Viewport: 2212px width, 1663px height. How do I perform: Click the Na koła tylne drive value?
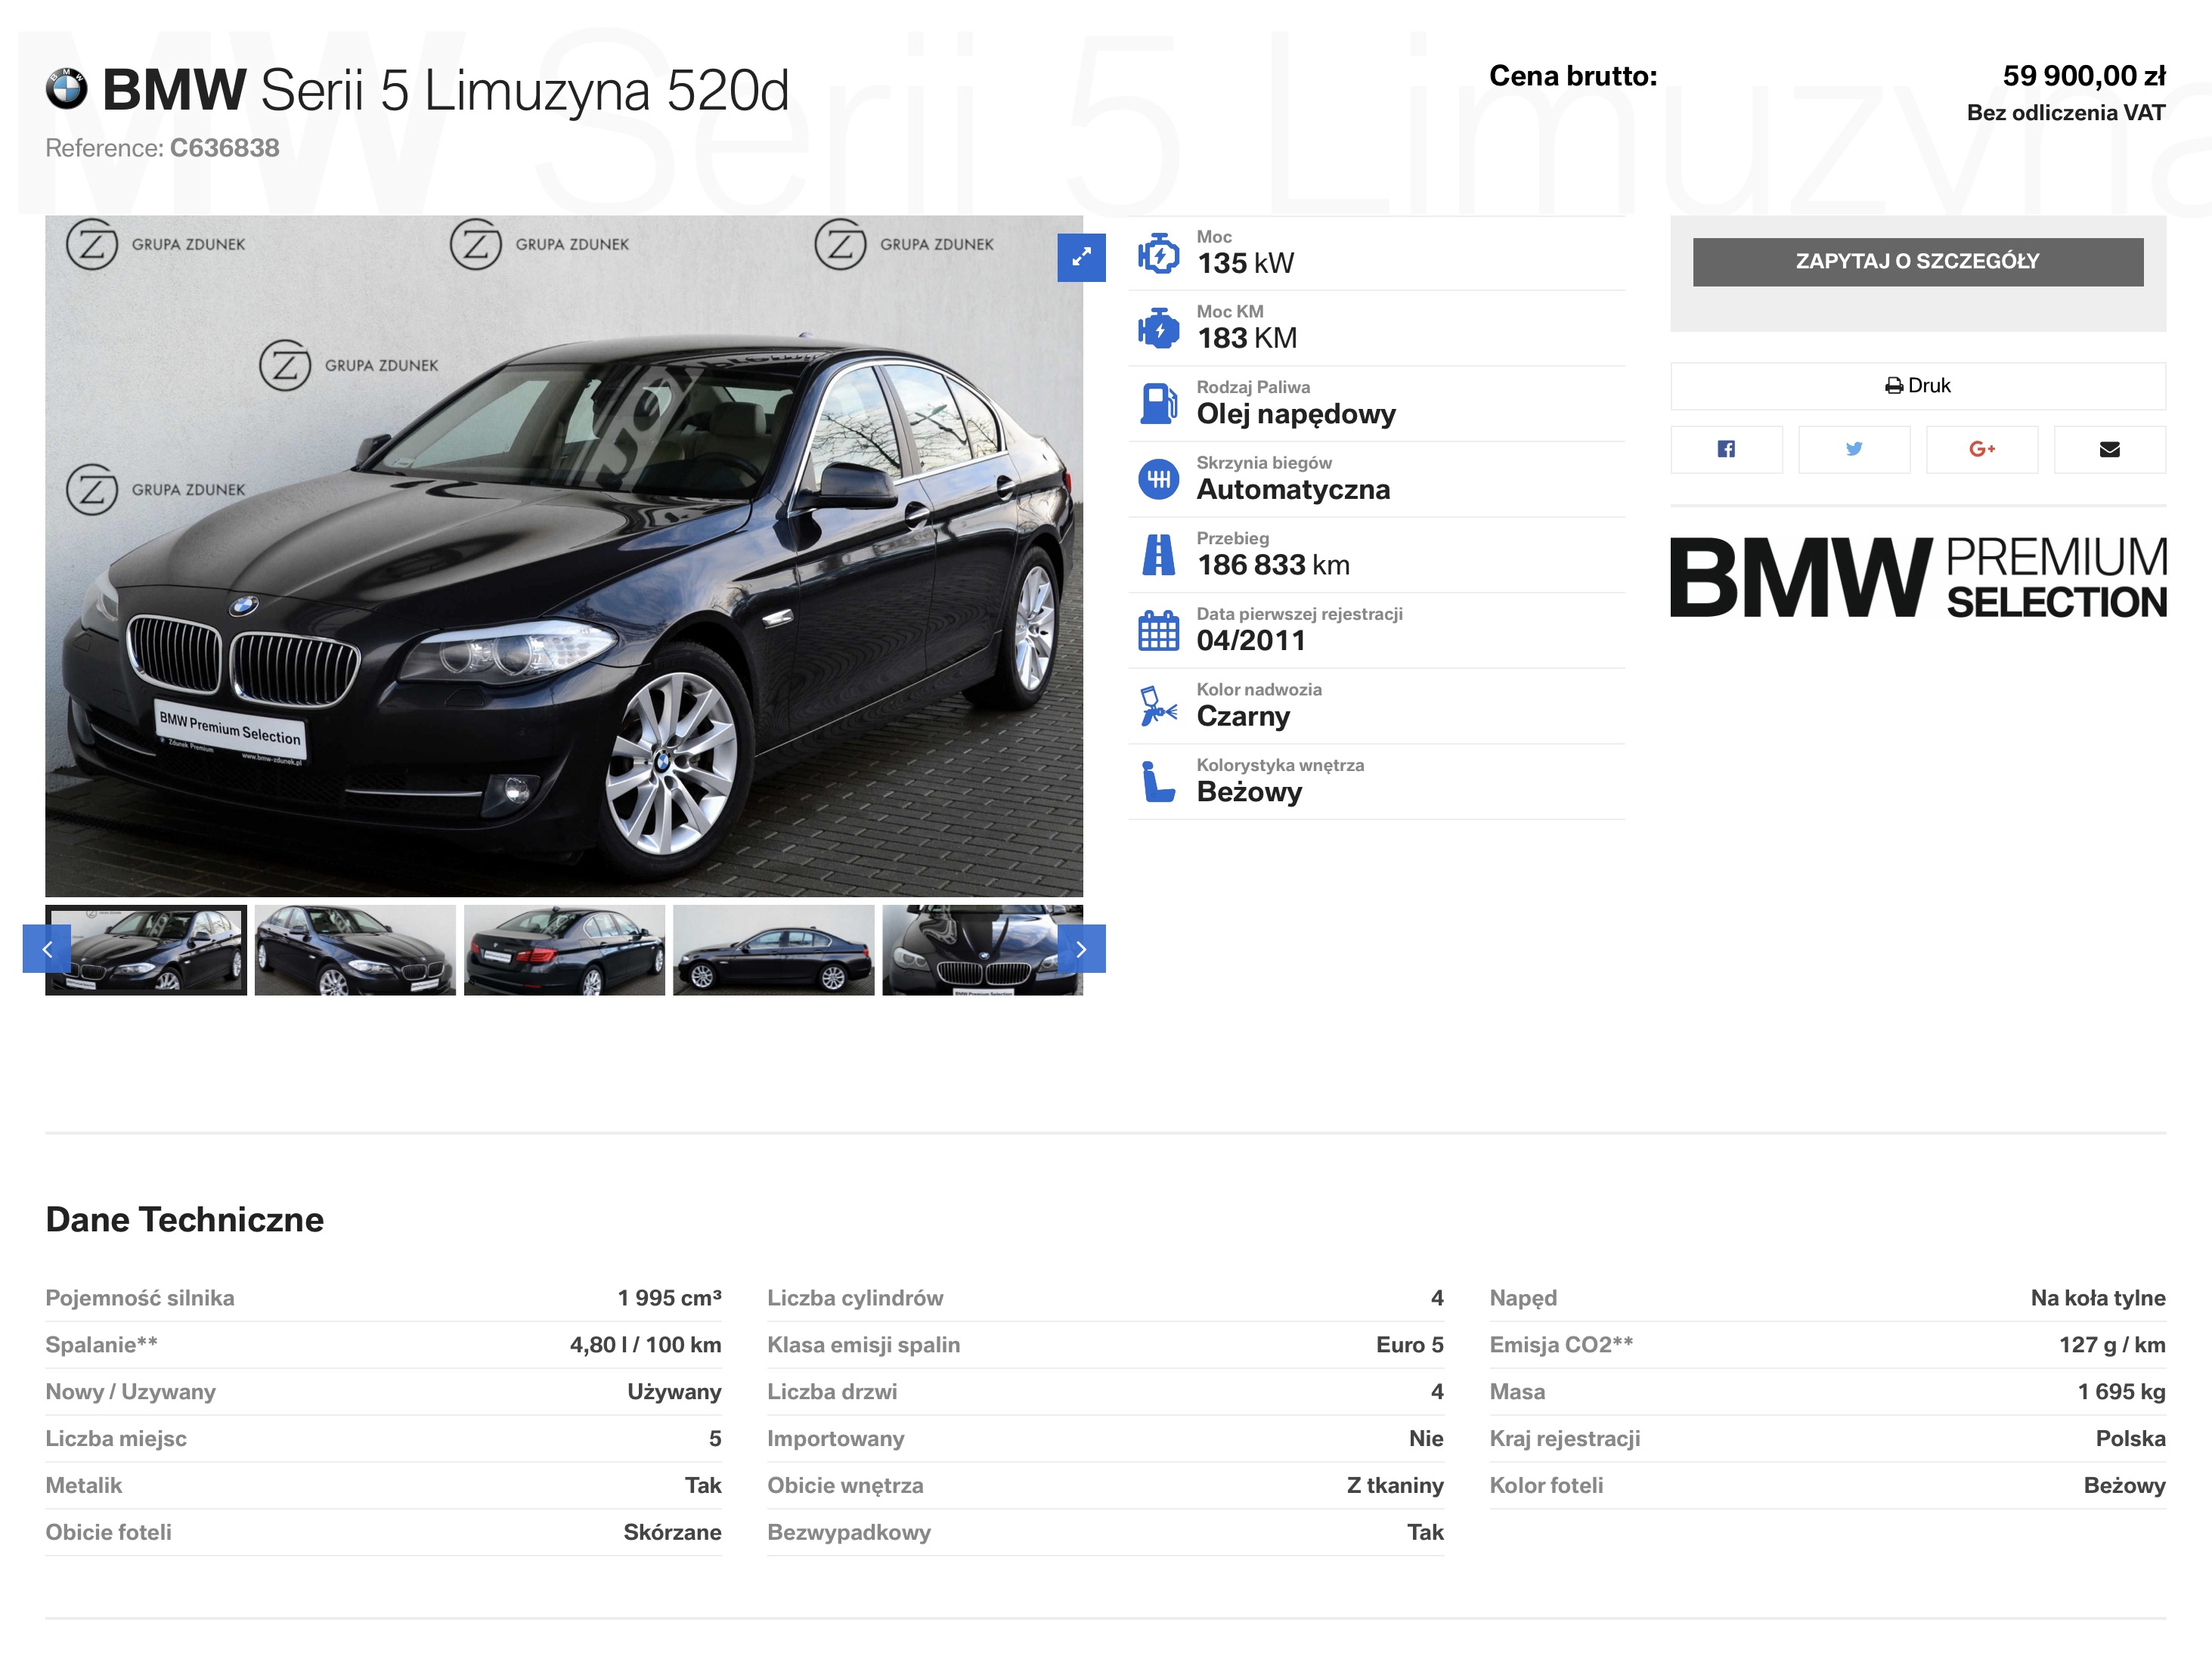2098,1298
